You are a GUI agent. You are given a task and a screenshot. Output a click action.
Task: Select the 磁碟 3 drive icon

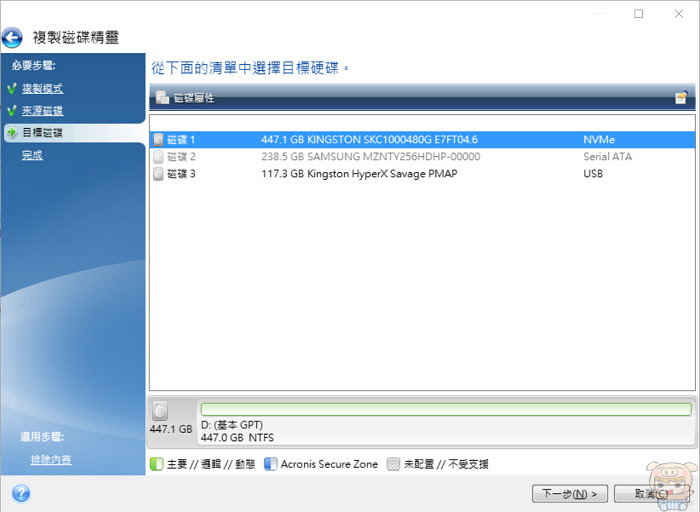pyautogui.click(x=158, y=174)
